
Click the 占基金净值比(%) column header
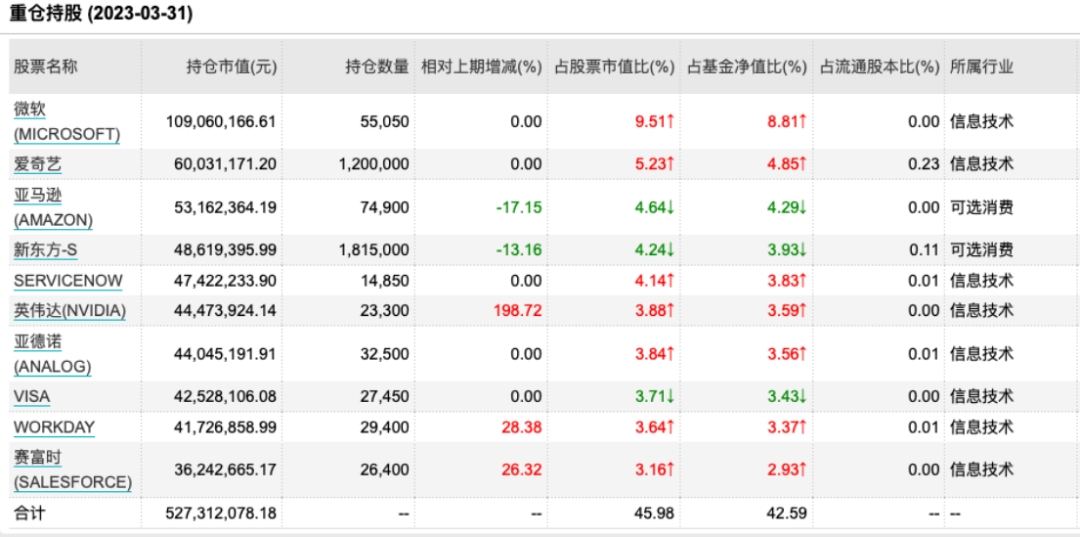747,67
